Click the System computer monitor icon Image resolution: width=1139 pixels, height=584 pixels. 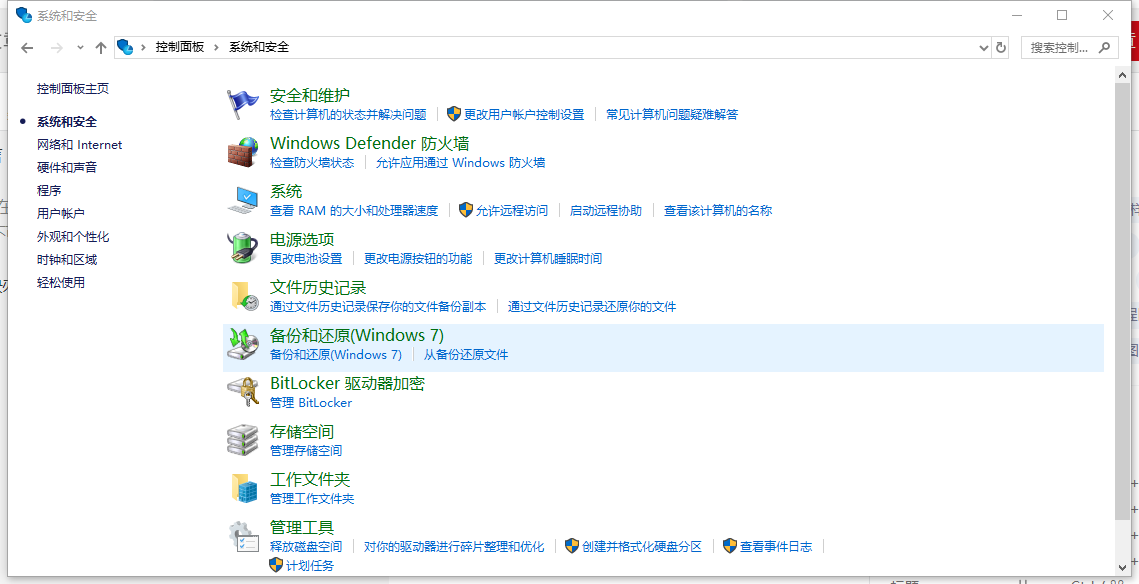(243, 200)
